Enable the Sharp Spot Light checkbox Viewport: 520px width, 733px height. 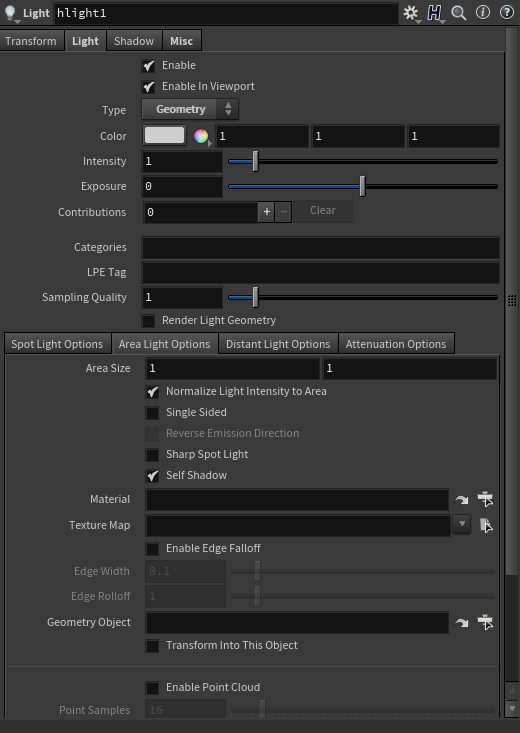coord(152,455)
